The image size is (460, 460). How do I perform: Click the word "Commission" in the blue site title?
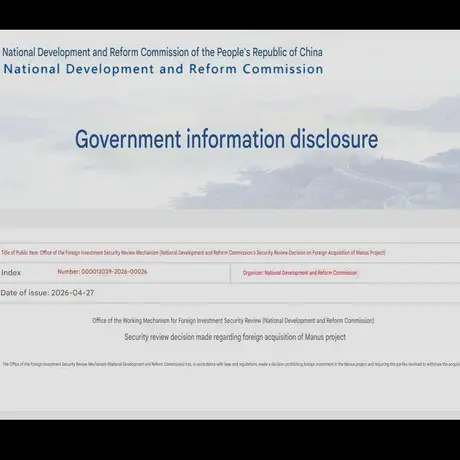pyautogui.click(x=283, y=69)
